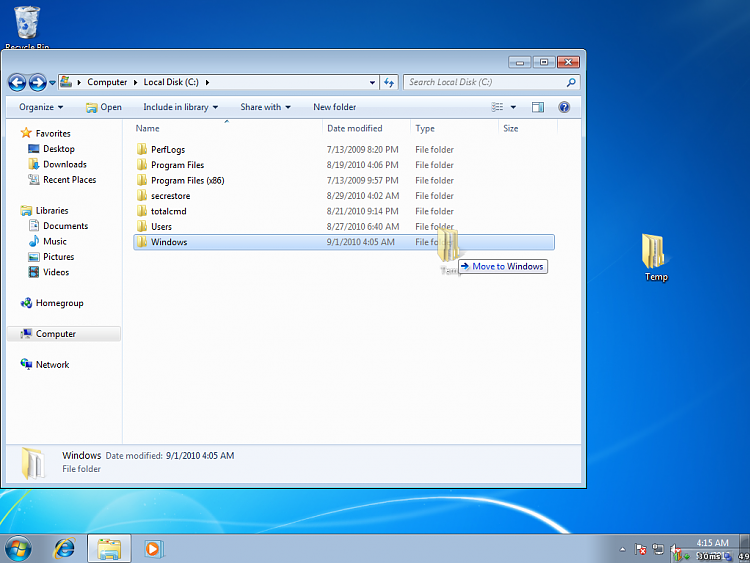Select the Windows folder row
The width and height of the screenshot is (750, 563).
[x=344, y=242]
